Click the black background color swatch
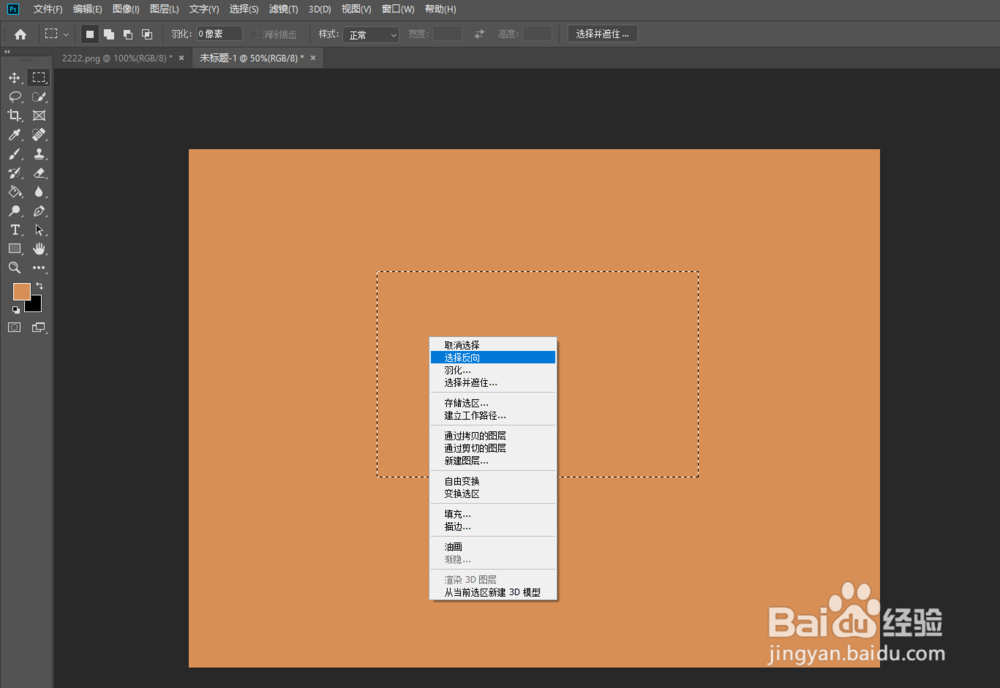This screenshot has width=1000, height=688. 36,307
